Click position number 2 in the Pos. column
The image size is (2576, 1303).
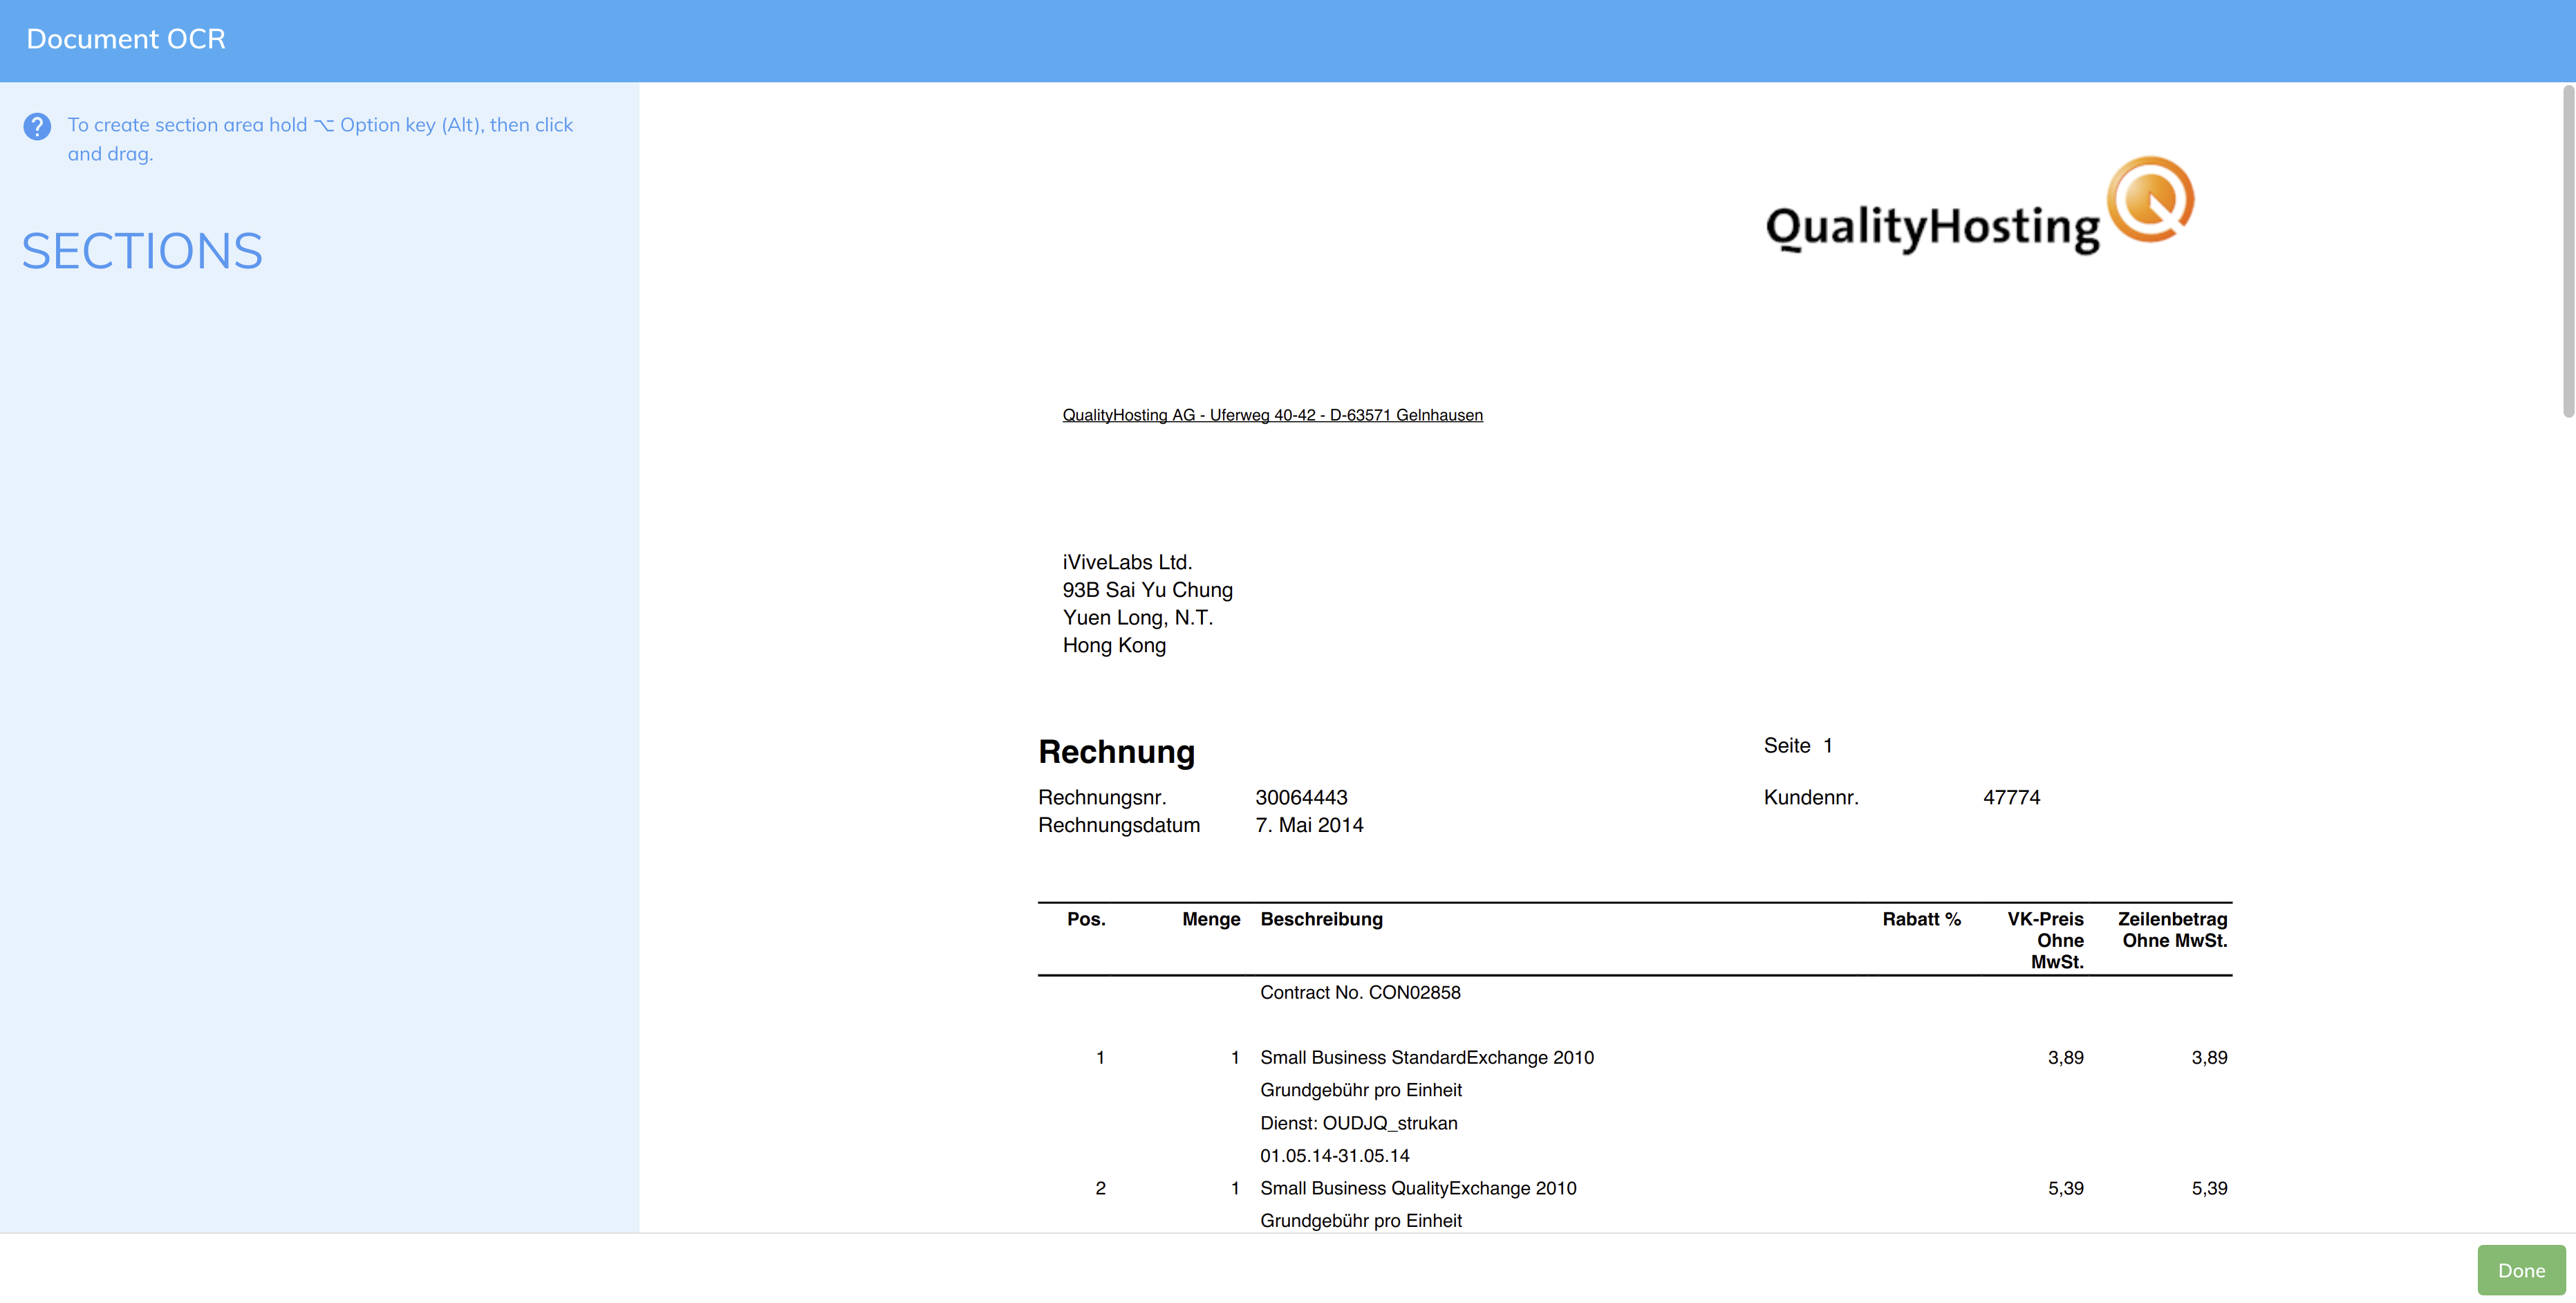[x=1100, y=1189]
